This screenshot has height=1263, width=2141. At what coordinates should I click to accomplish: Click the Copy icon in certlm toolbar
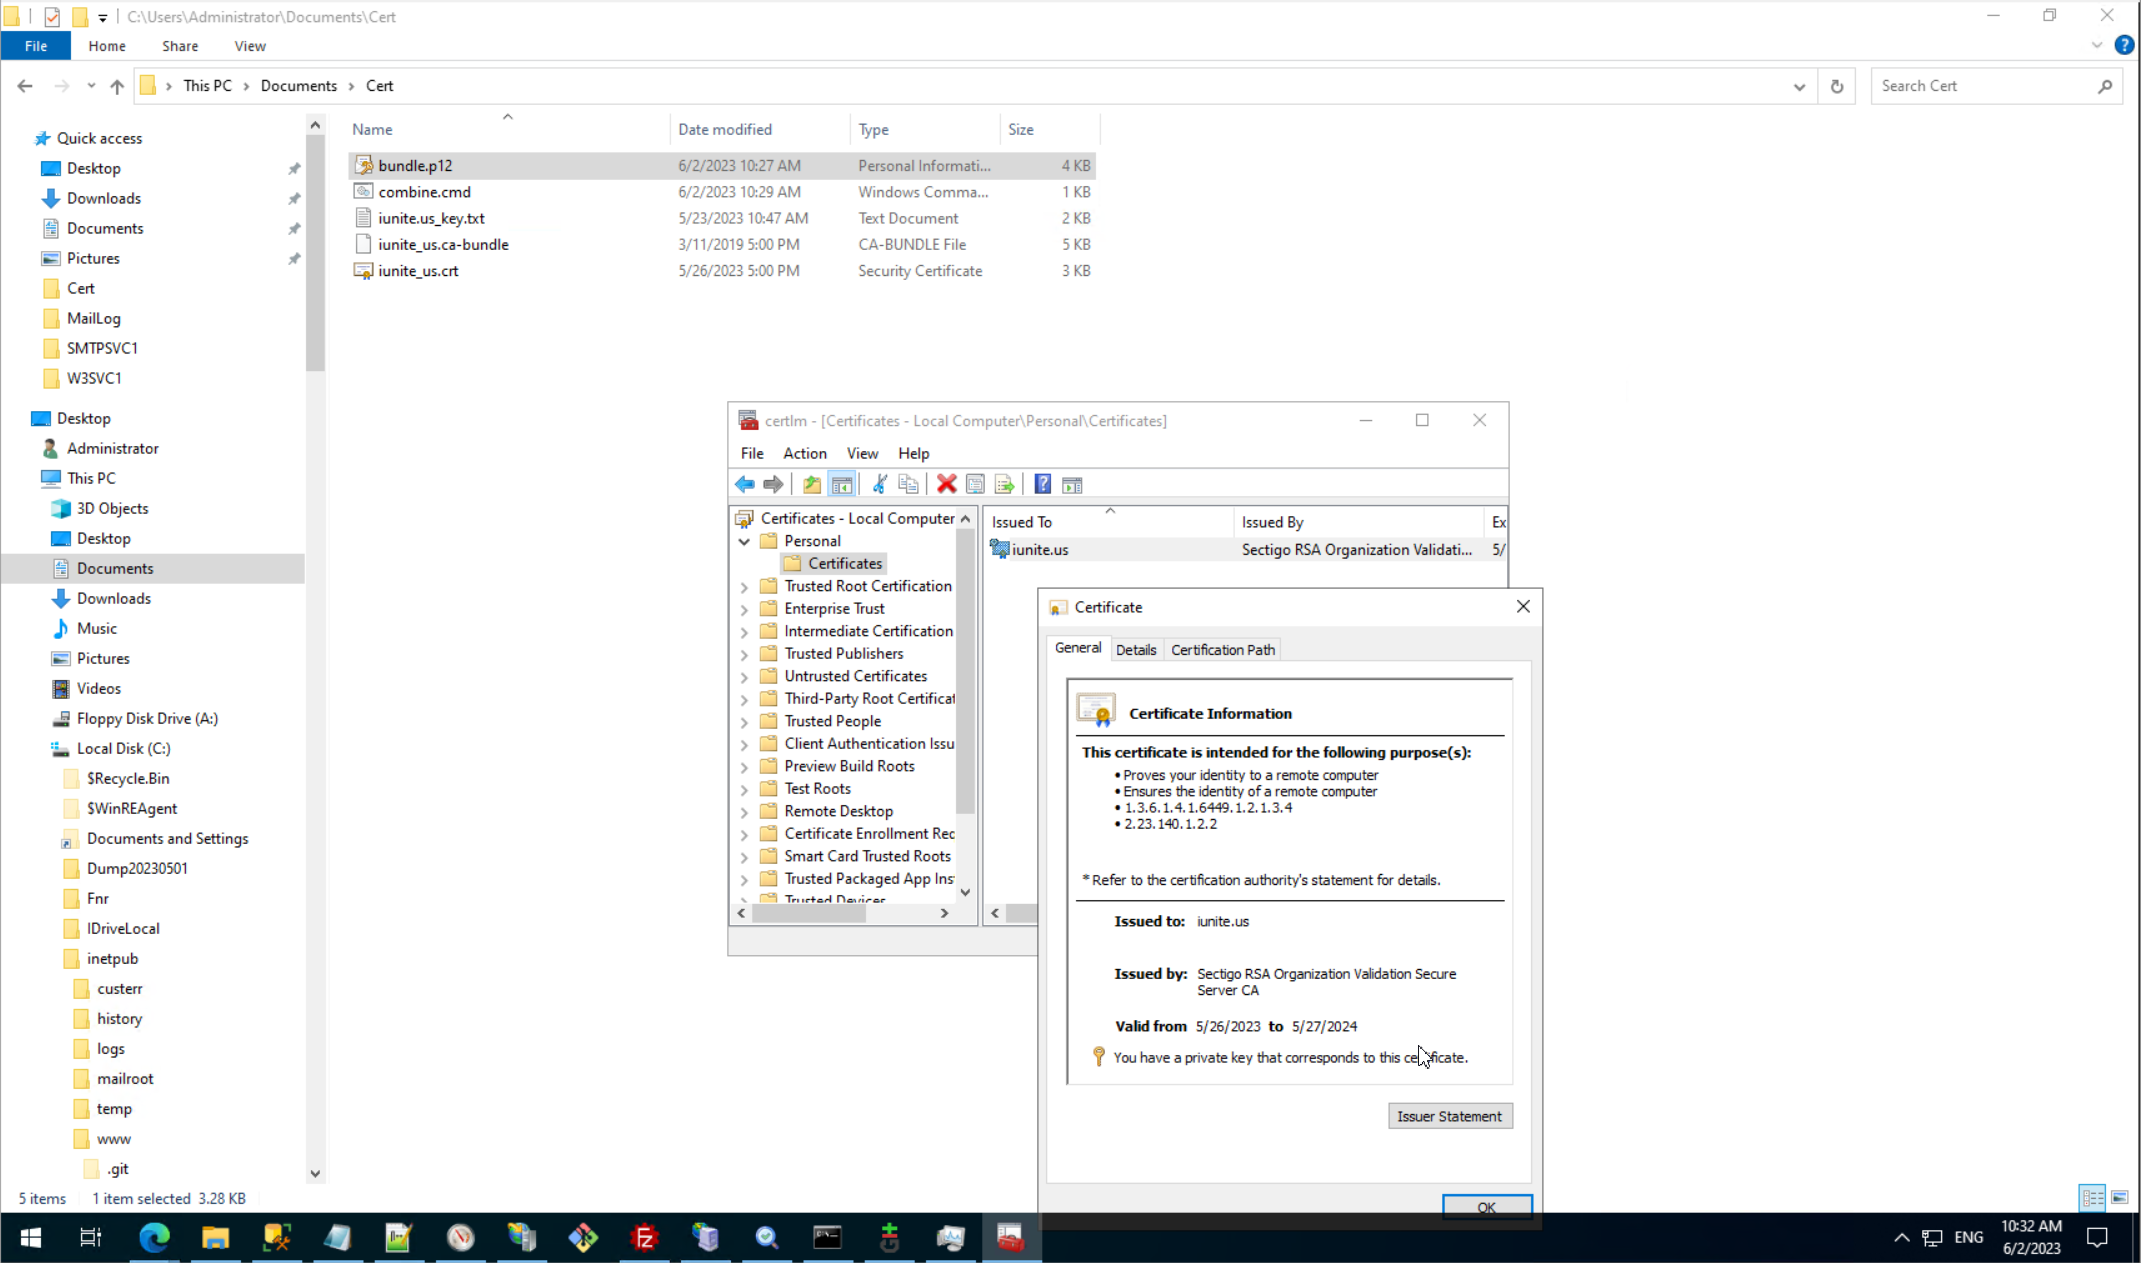pyautogui.click(x=908, y=485)
